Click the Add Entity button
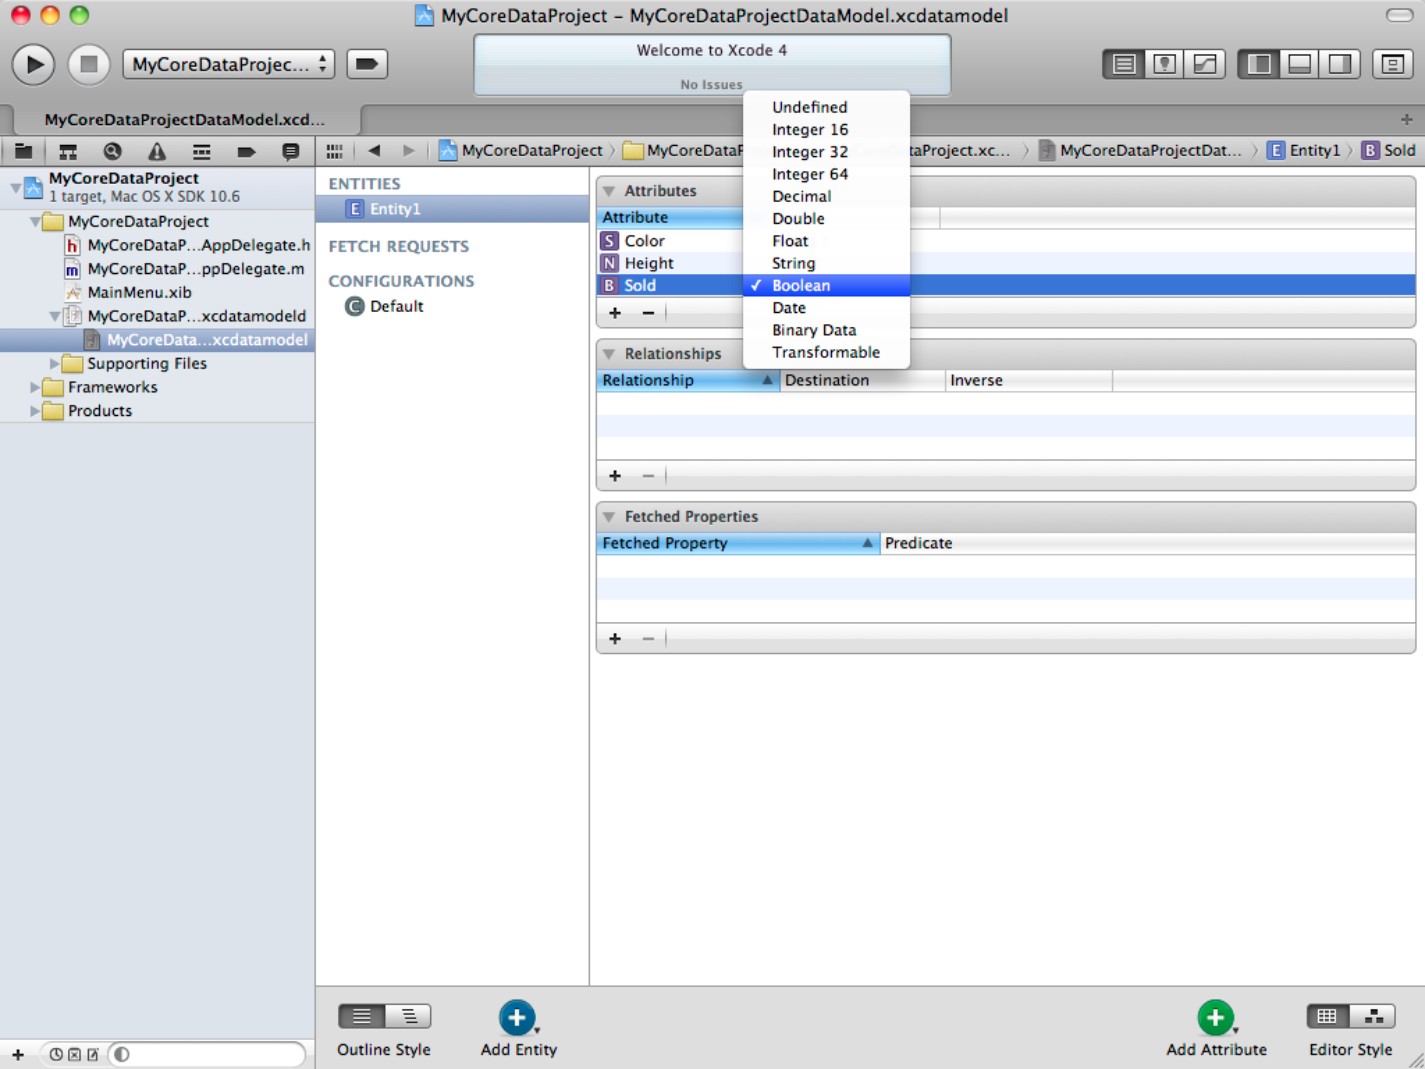The height and width of the screenshot is (1069, 1425). tap(518, 1029)
